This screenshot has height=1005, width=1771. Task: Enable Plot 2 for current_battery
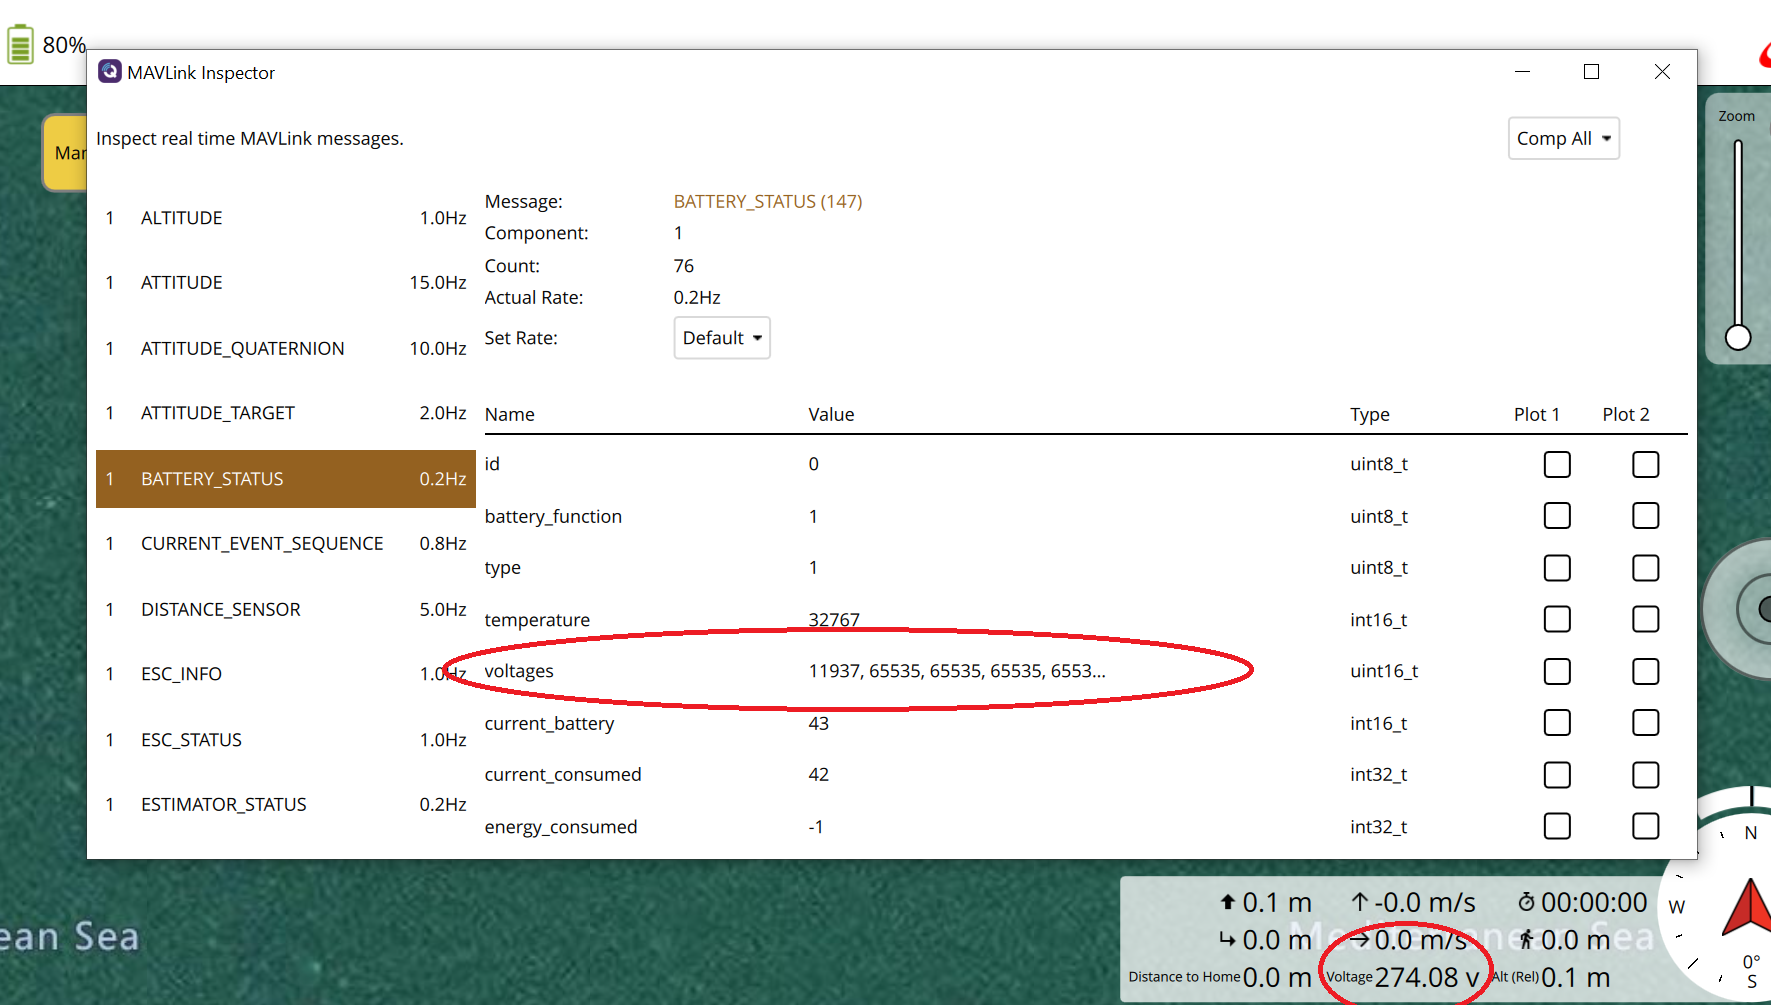(x=1645, y=723)
